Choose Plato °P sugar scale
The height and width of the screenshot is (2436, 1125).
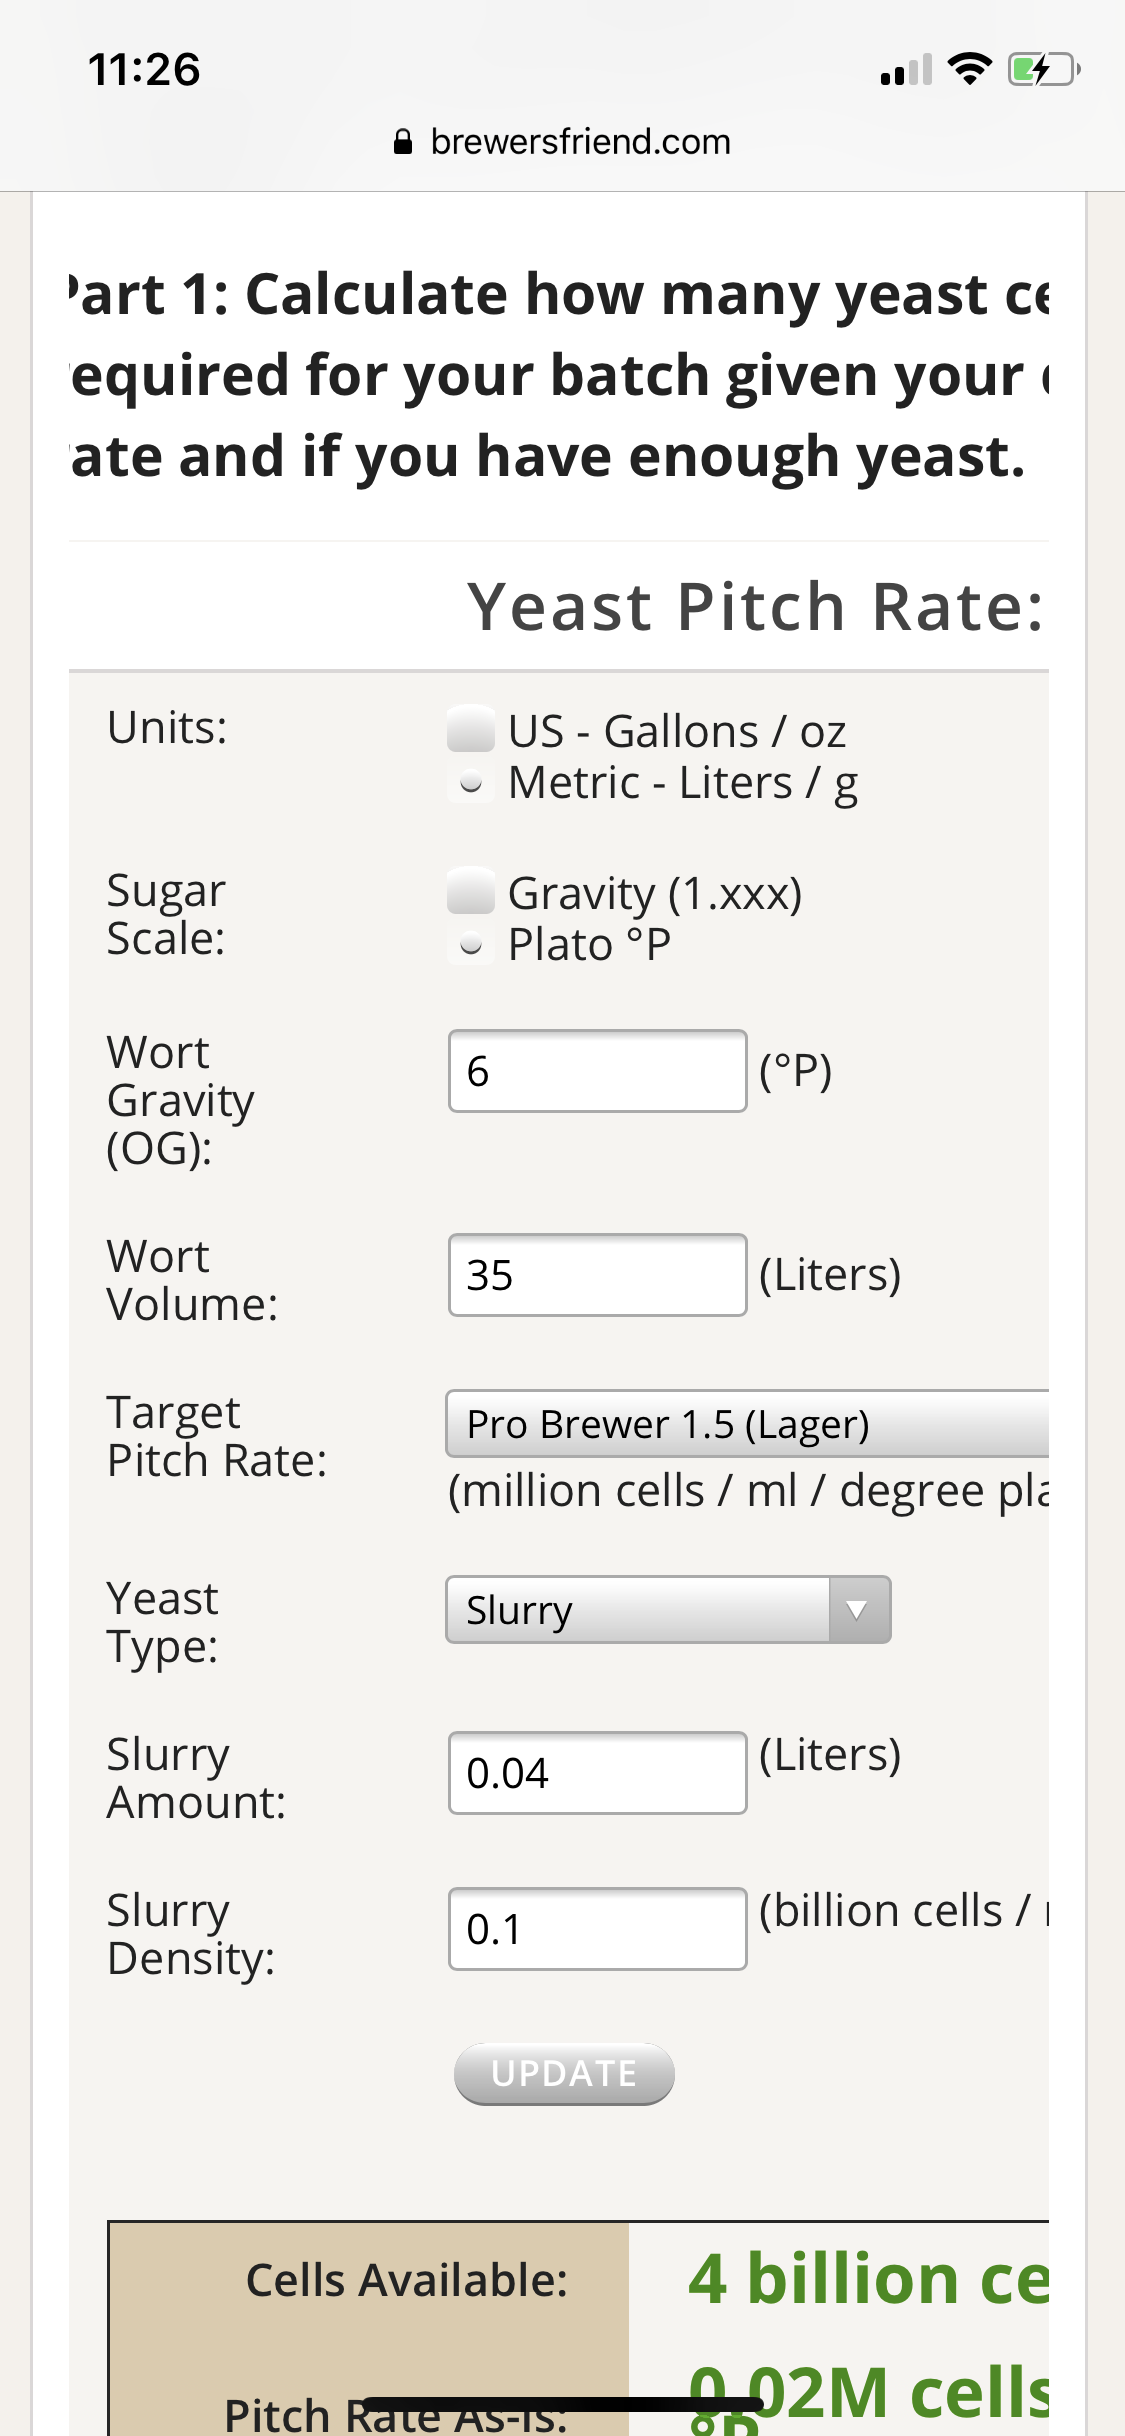471,944
